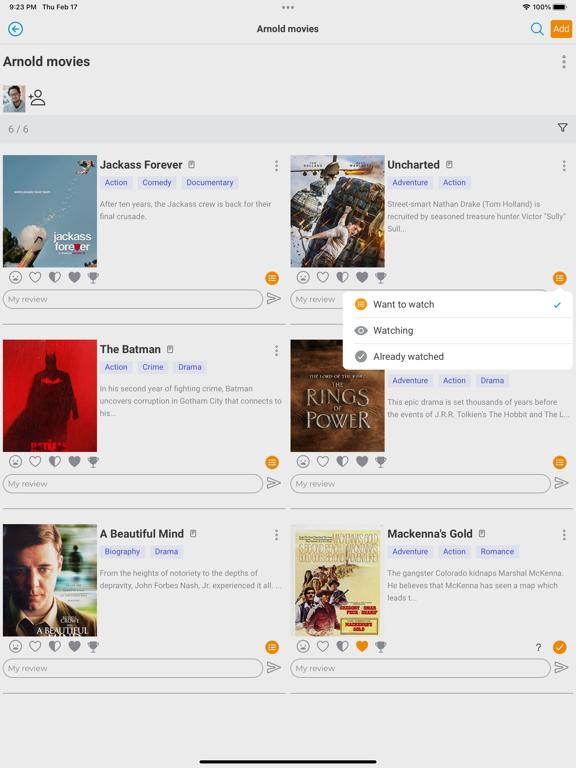The image size is (576, 768).
Task: Tap the Romance tag on Mackenna's Gold
Action: [497, 552]
